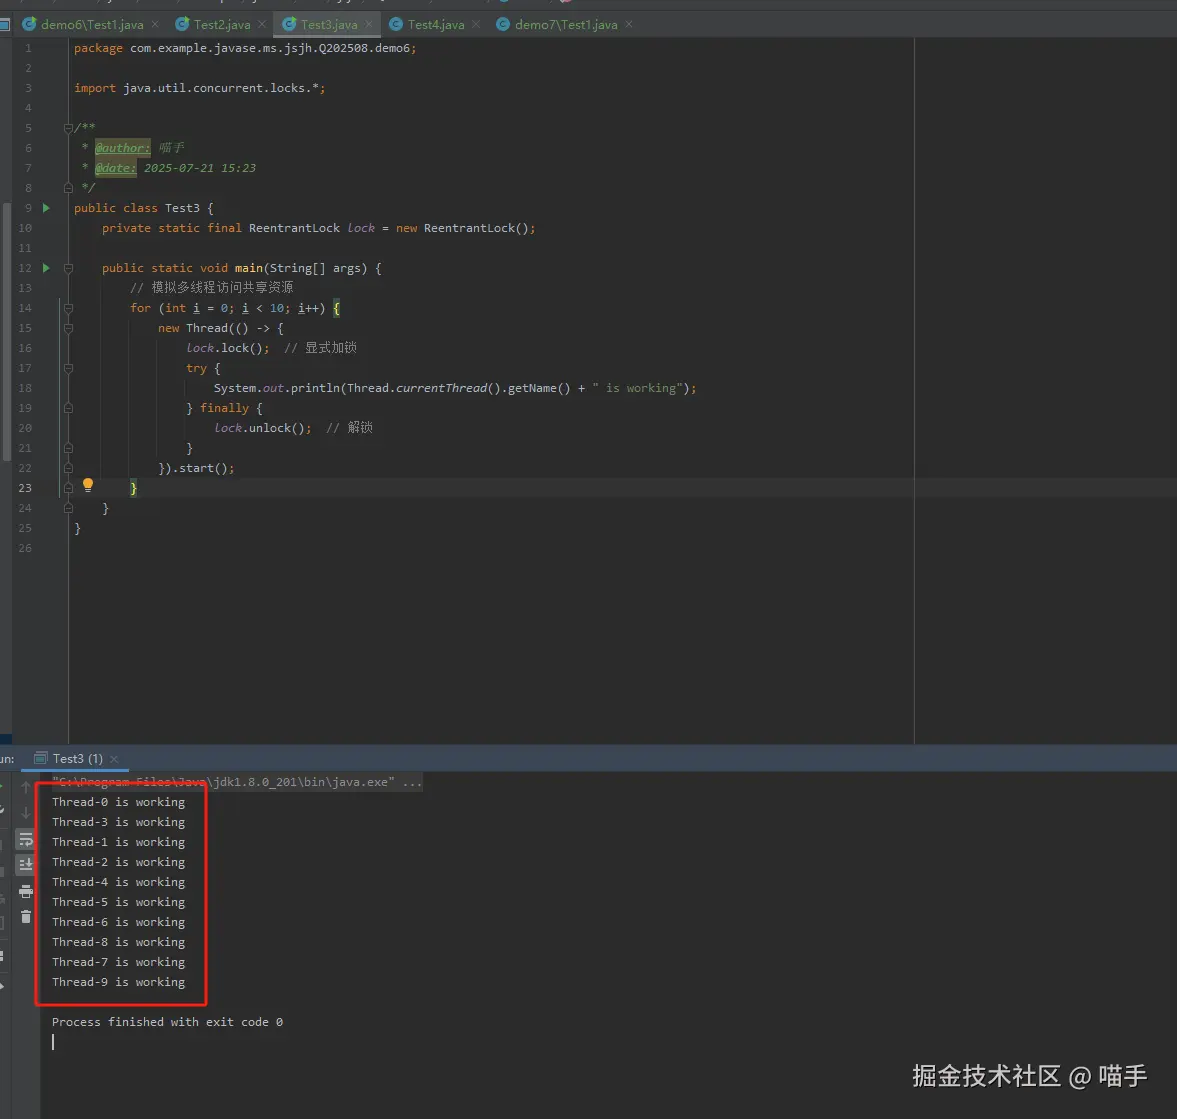Close the Test2.java tab

(x=262, y=24)
